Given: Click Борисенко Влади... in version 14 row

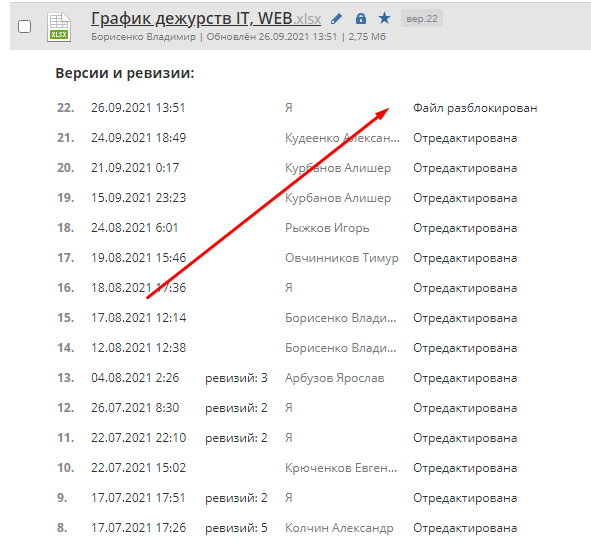Looking at the screenshot, I should pos(340,348).
